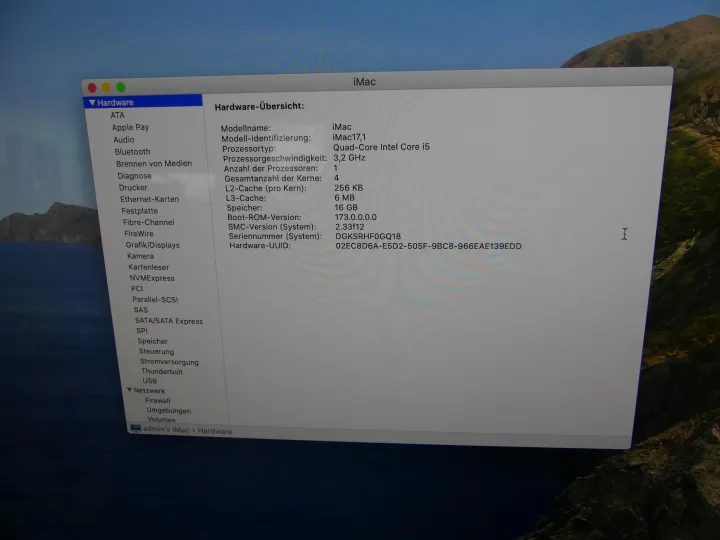Viewport: 720px width, 540px height.
Task: Click the Modellname label
Action: 246,128
